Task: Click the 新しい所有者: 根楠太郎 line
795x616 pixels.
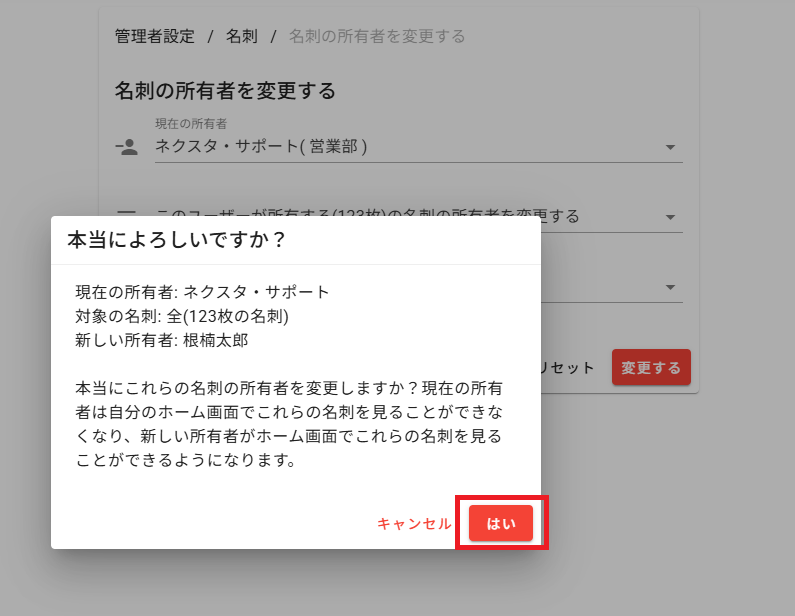Action: click(162, 340)
